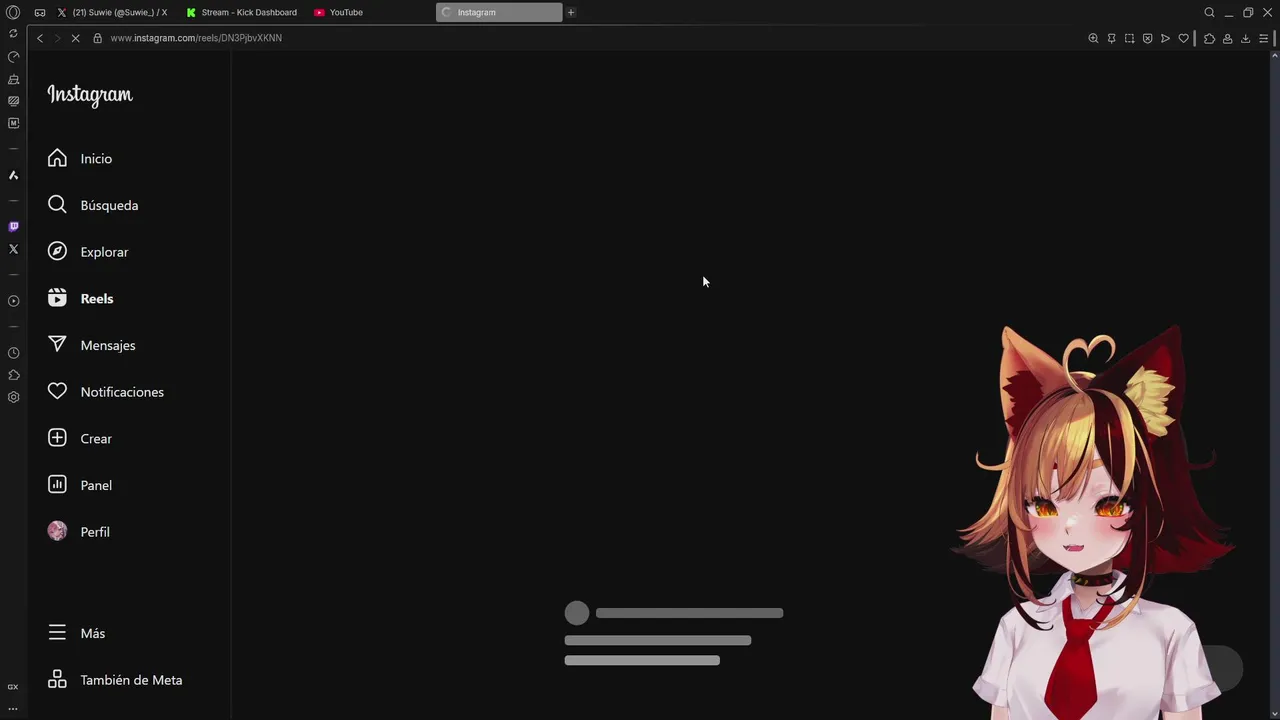Open the Downloads toolbar icon

(x=1245, y=38)
